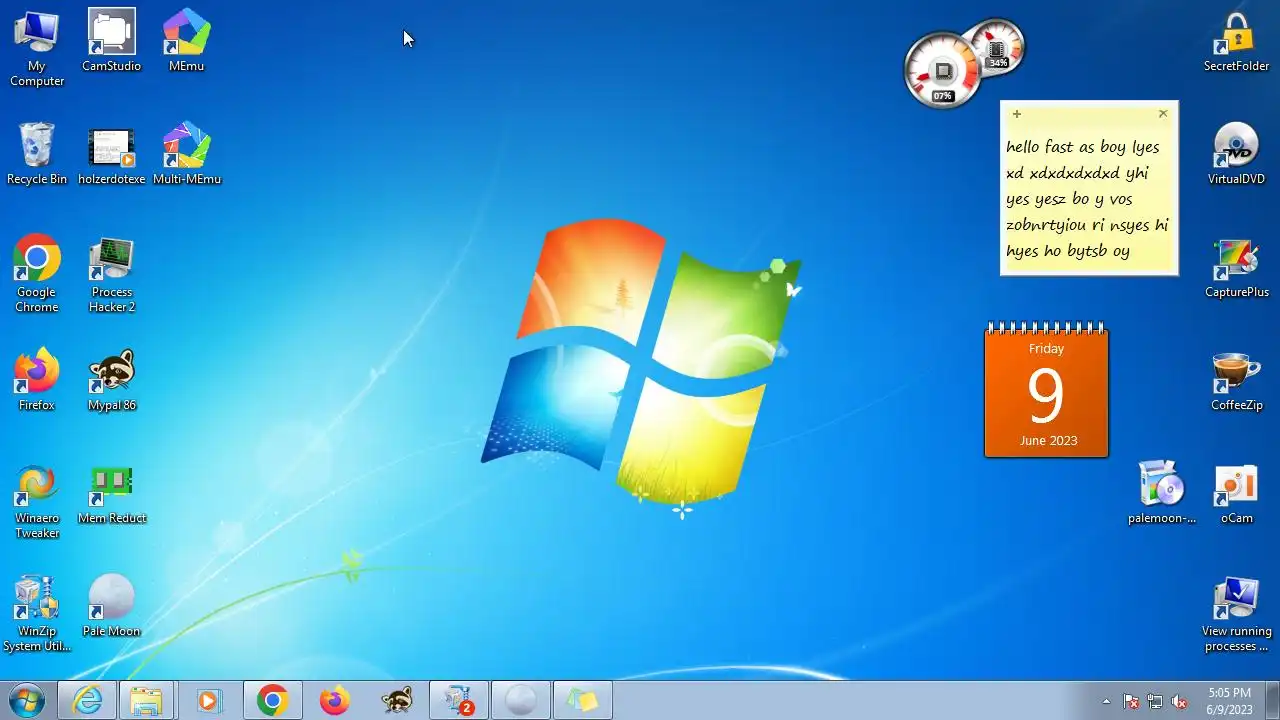The image size is (1280, 720).
Task: Click into the sticky note text area
Action: [x=1089, y=199]
